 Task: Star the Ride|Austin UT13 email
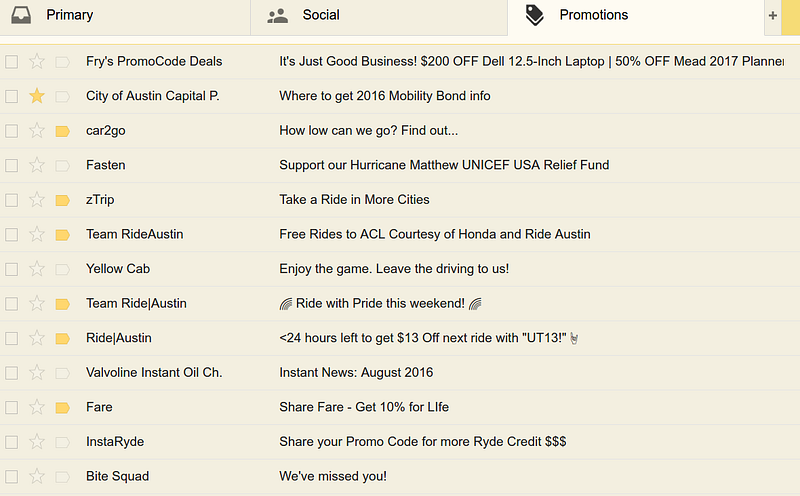point(37,338)
